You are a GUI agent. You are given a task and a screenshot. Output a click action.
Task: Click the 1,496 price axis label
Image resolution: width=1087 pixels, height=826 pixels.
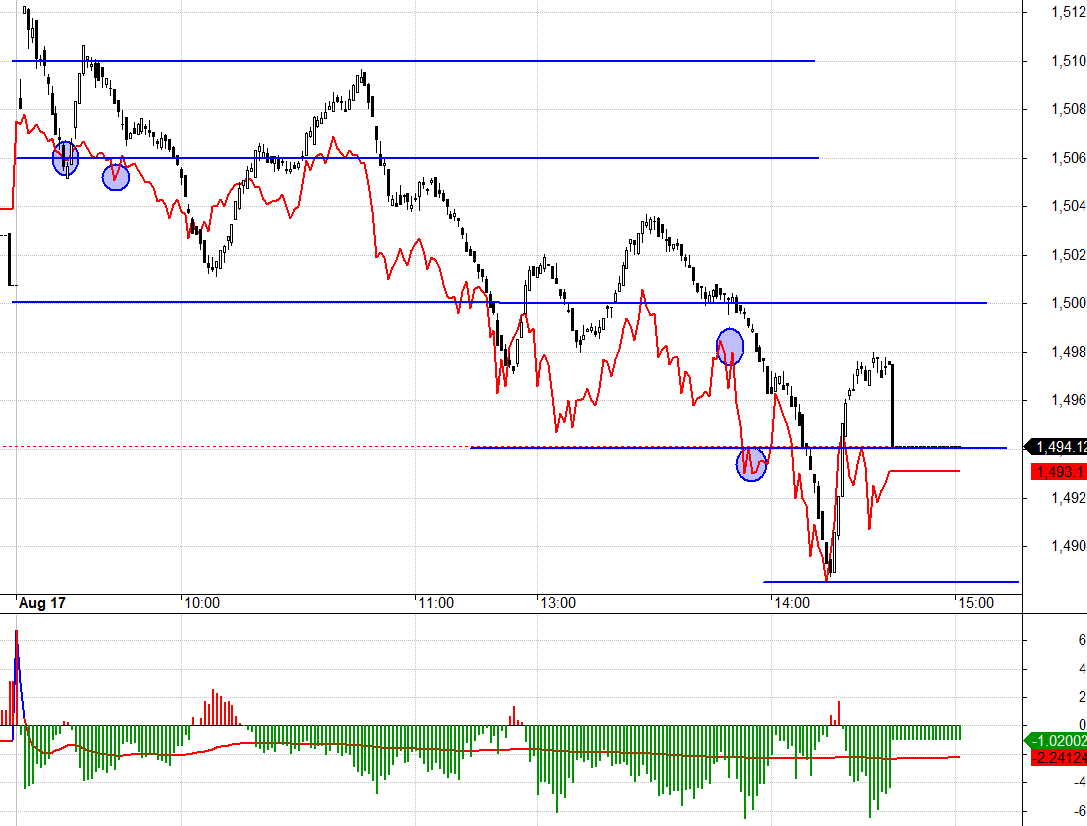[x=1068, y=400]
